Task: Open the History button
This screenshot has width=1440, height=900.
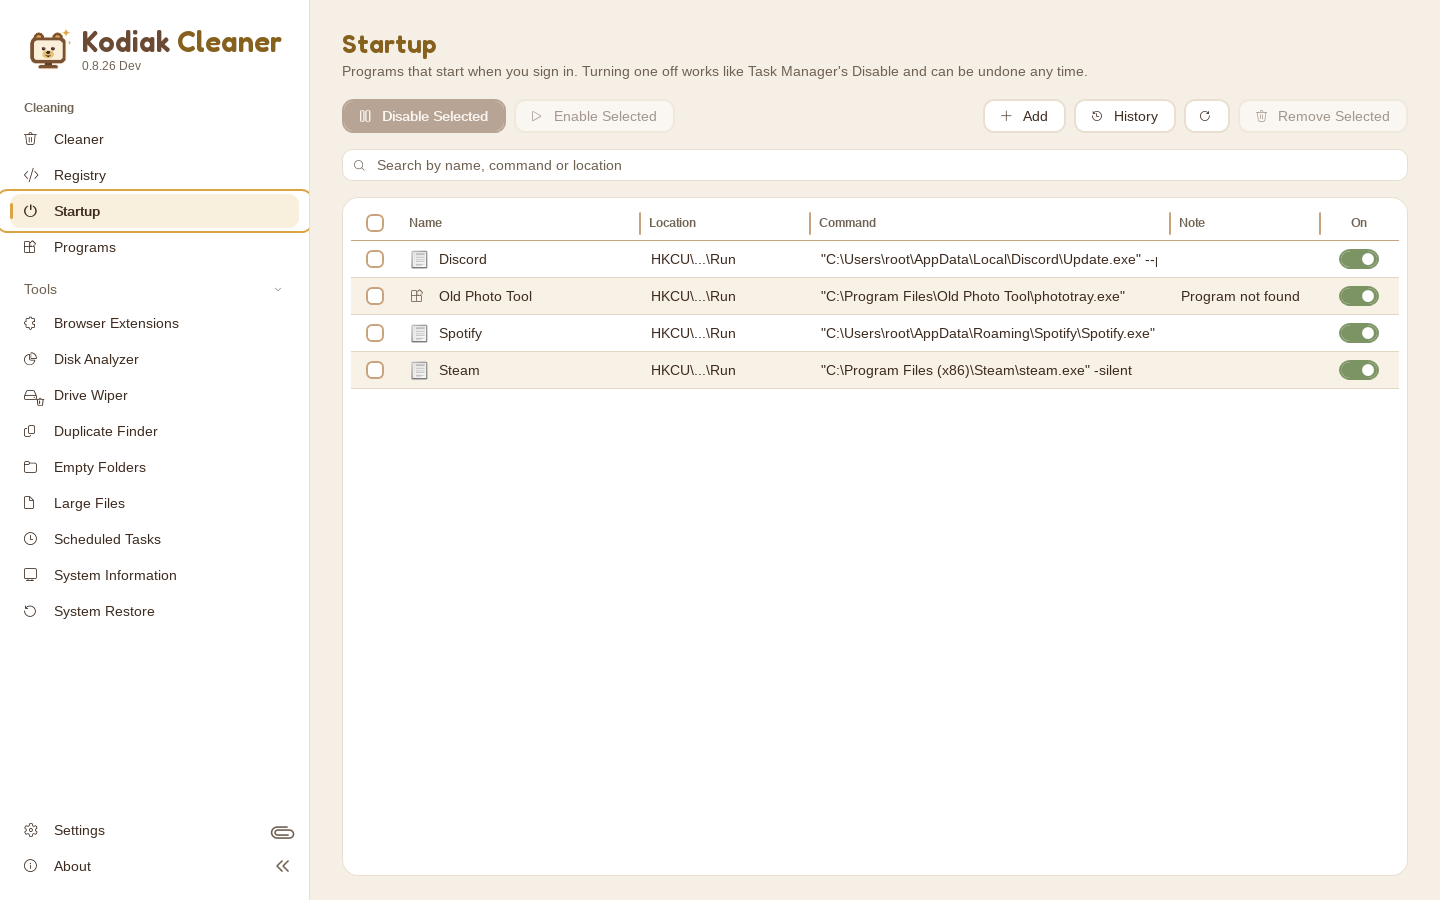Action: coord(1125,116)
